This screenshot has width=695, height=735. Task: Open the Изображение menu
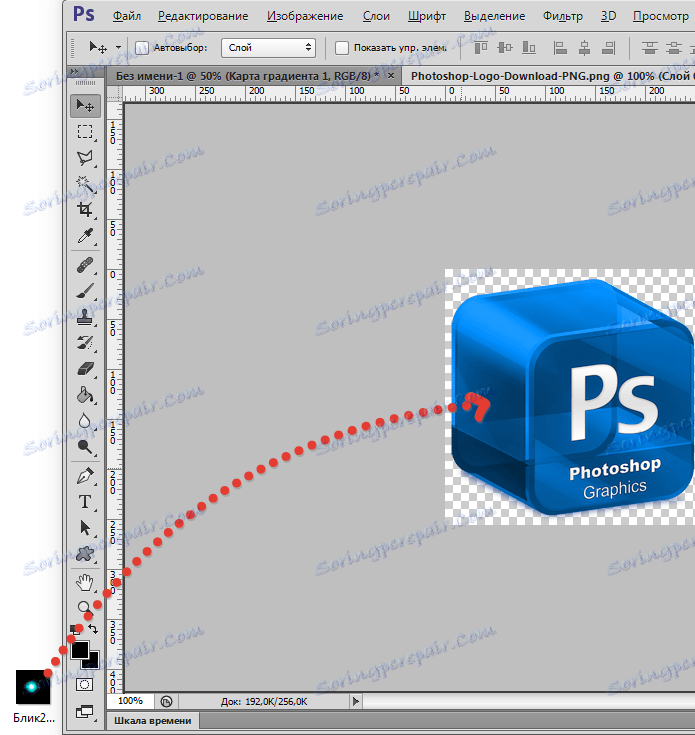pos(305,16)
